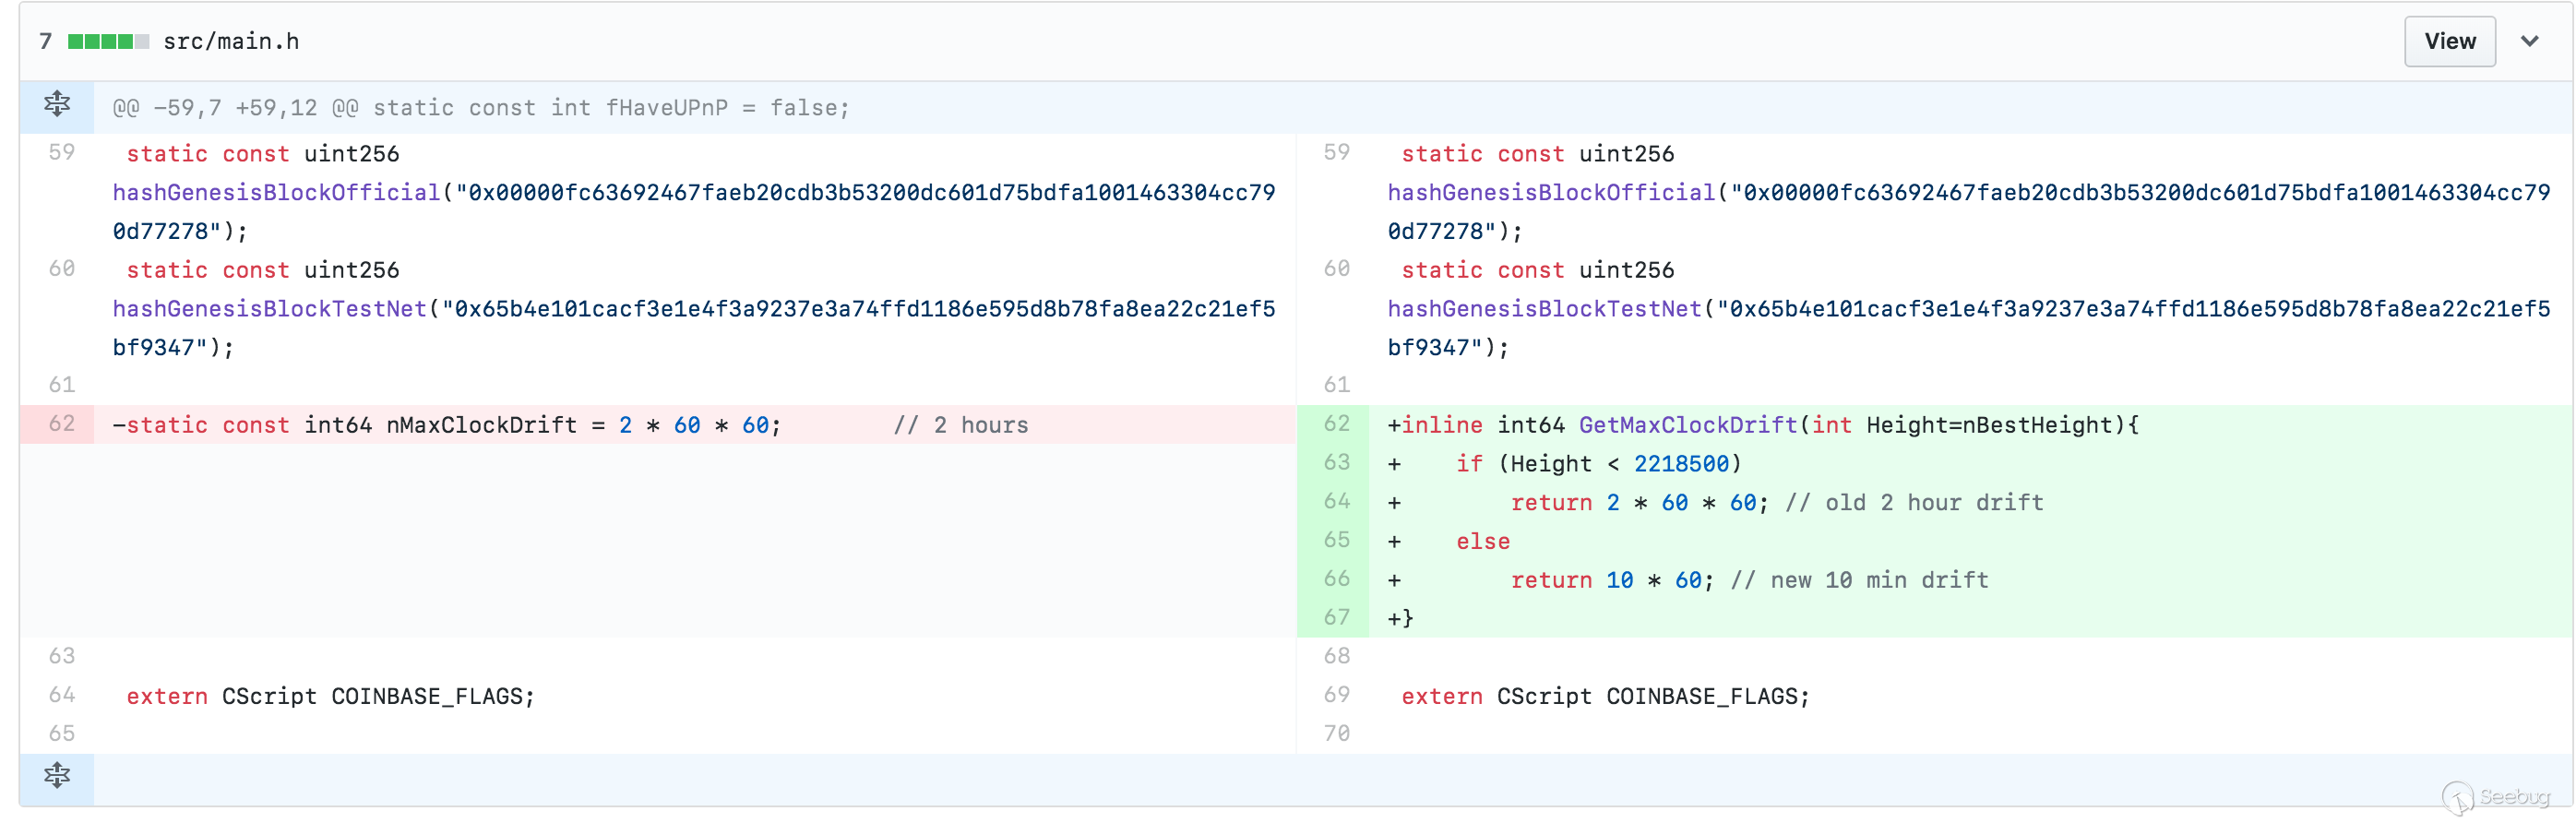The width and height of the screenshot is (2576, 823).
Task: Select added line number 67 with closing brace
Action: (x=1336, y=618)
